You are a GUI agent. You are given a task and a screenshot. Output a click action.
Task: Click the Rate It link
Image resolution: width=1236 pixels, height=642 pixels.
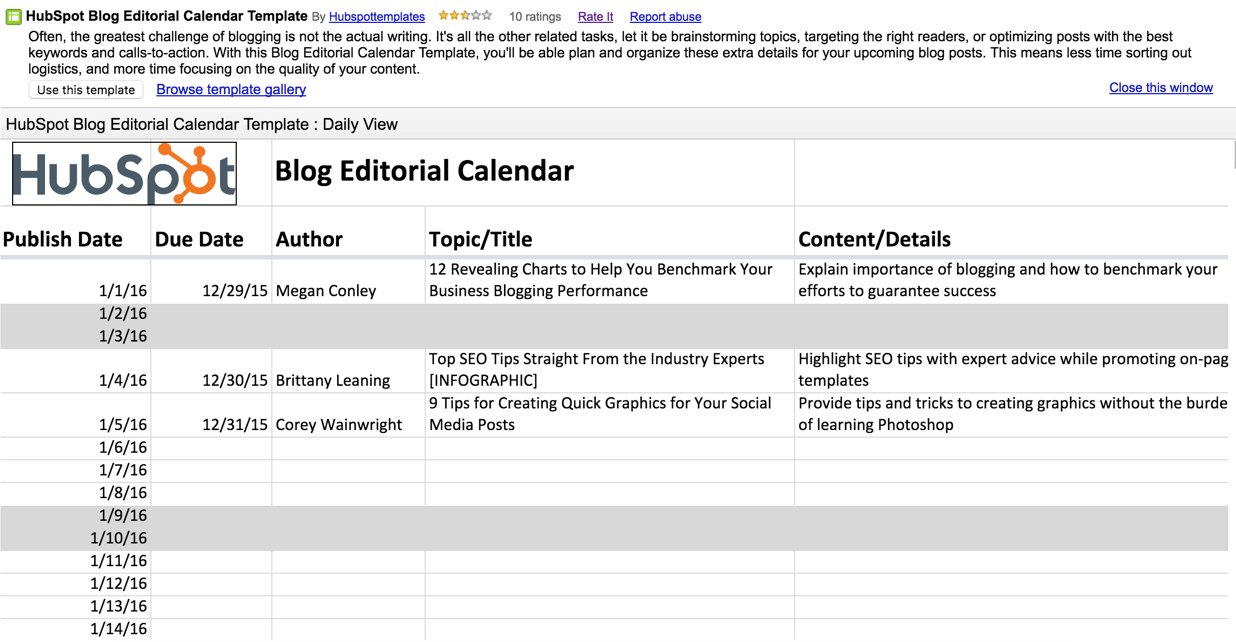click(x=595, y=17)
